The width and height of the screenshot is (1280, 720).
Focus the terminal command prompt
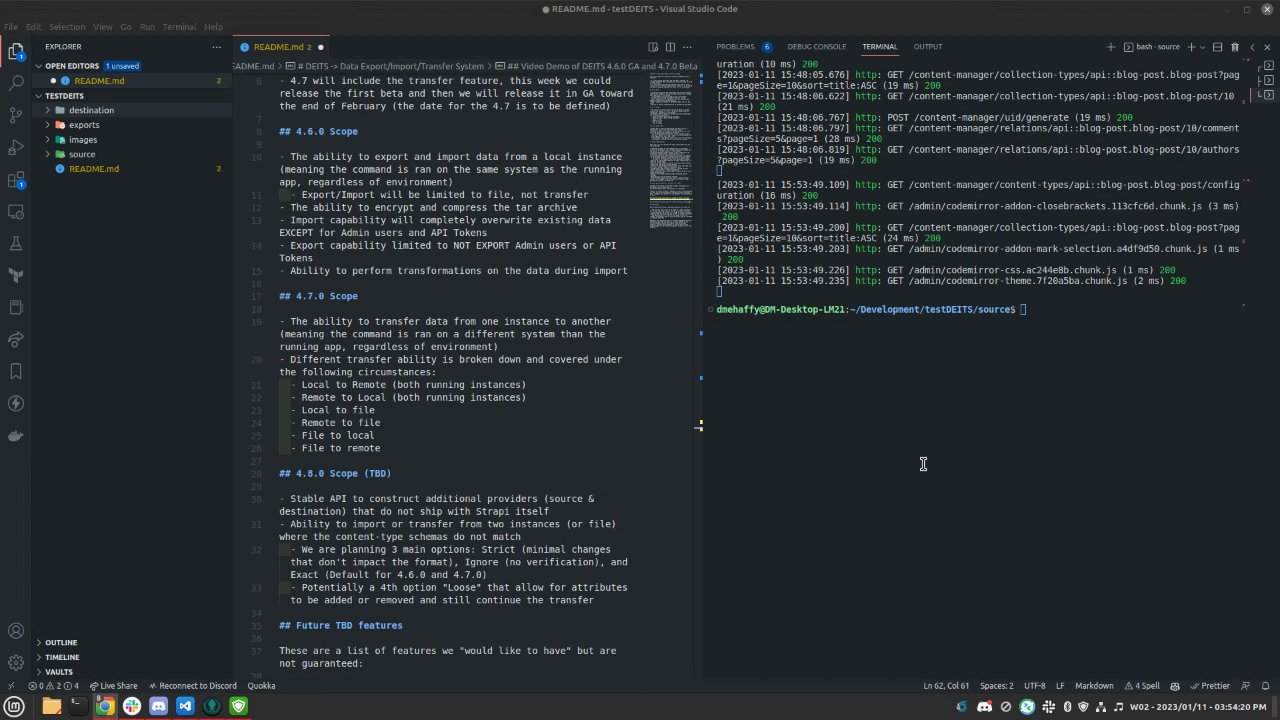(1024, 310)
